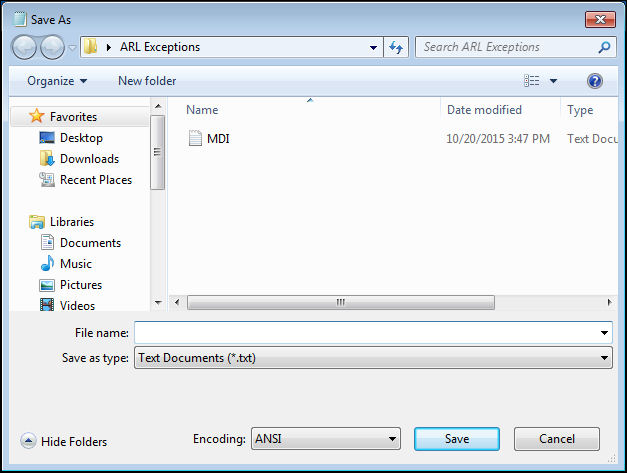Click the Notepad icon in title bar
627x473 pixels.
tap(19, 19)
